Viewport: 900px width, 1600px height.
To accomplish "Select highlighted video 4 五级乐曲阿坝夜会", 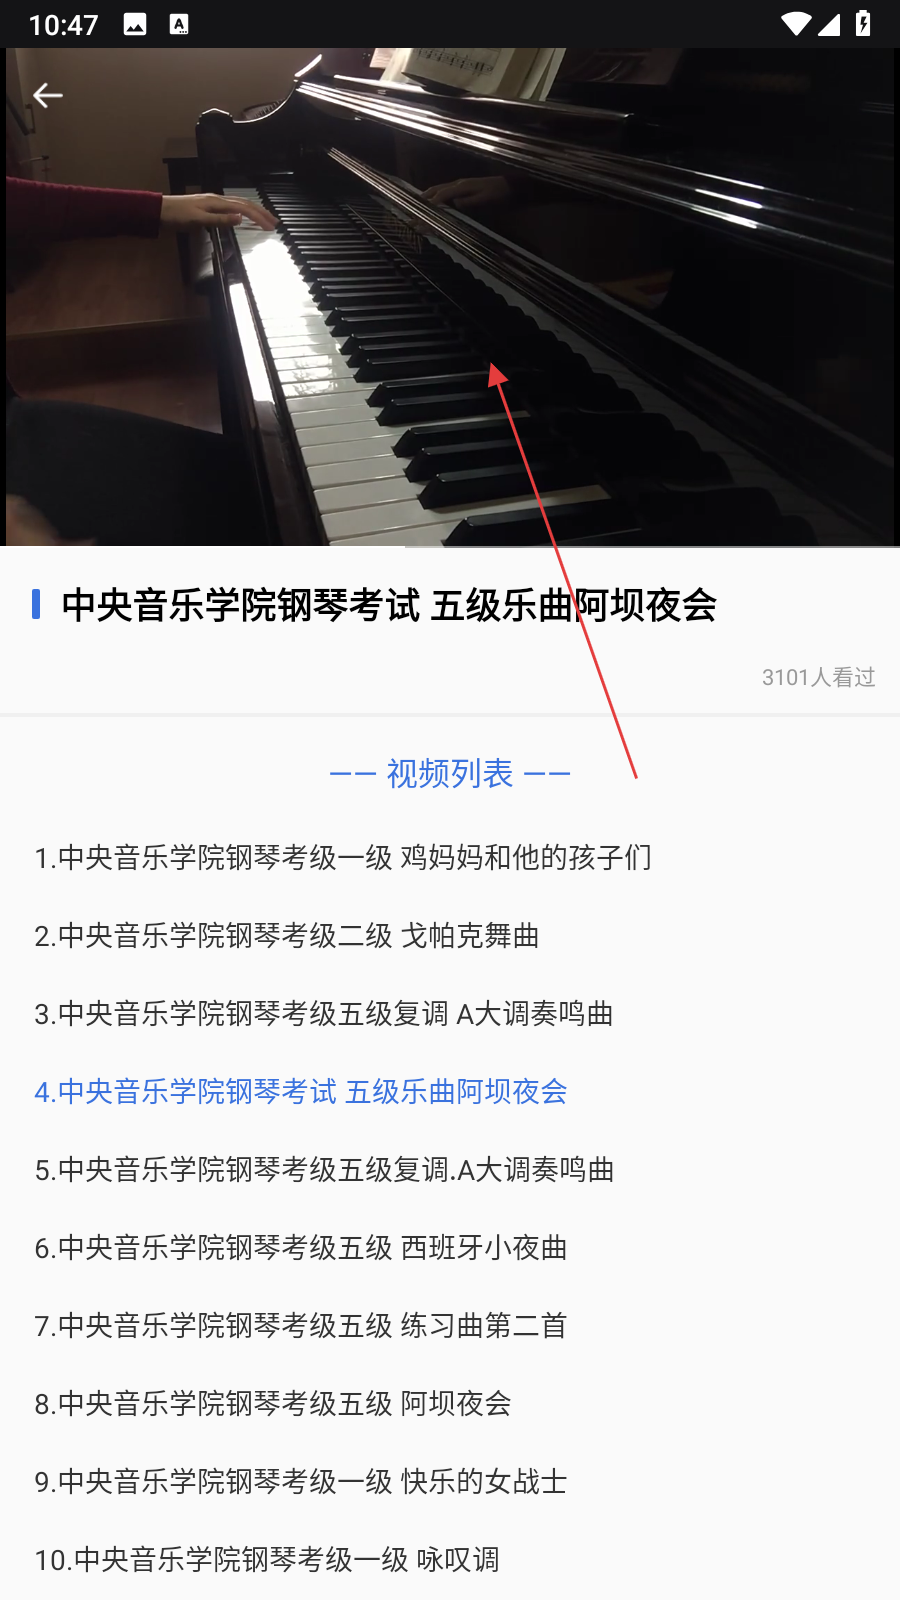I will pos(301,1091).
